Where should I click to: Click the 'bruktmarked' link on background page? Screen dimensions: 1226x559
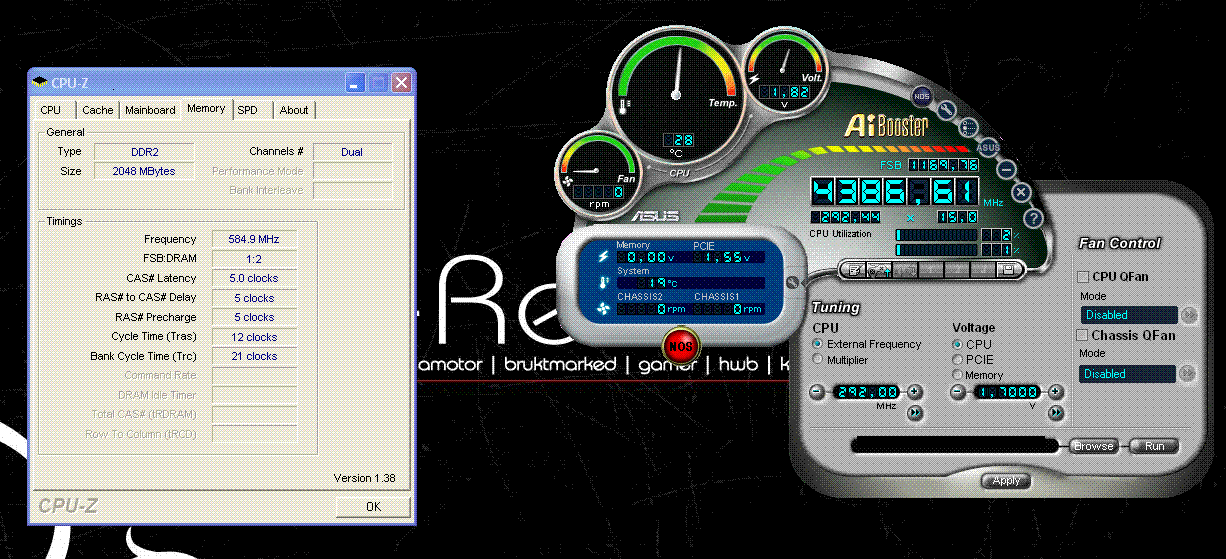point(560,364)
